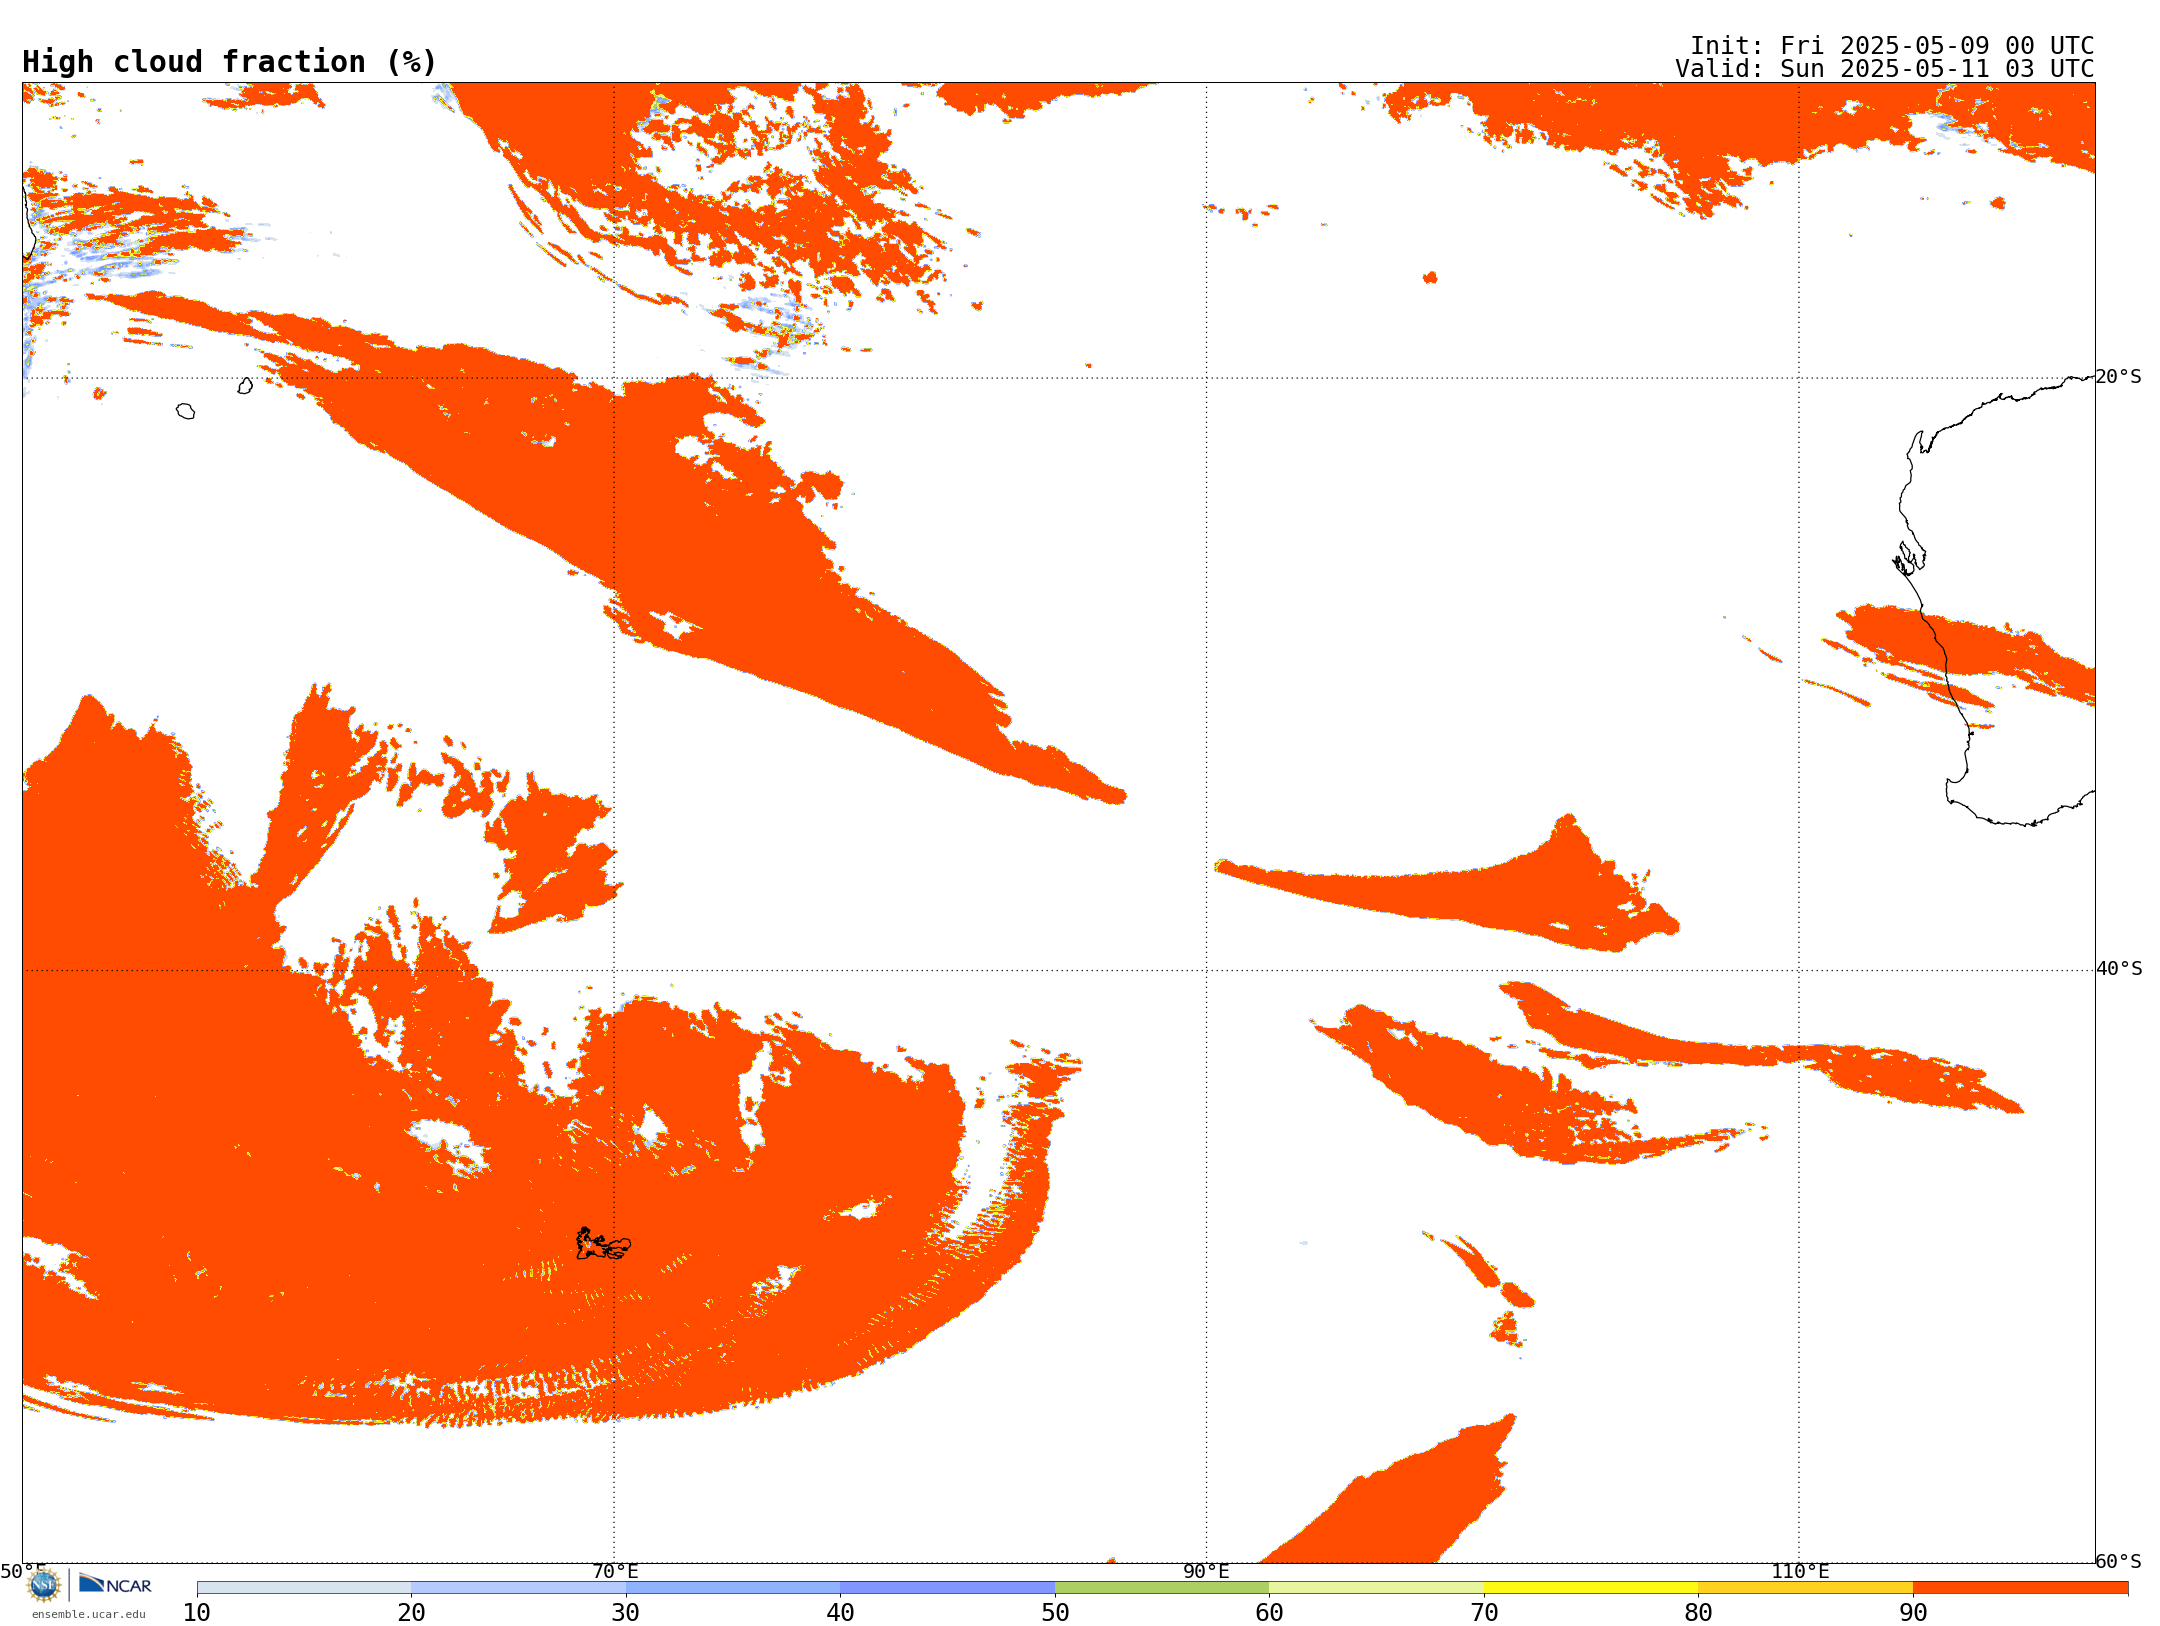Screen dimensions: 2160x1626
Task: Click the 90°E longitude label
Action: [x=1206, y=1571]
